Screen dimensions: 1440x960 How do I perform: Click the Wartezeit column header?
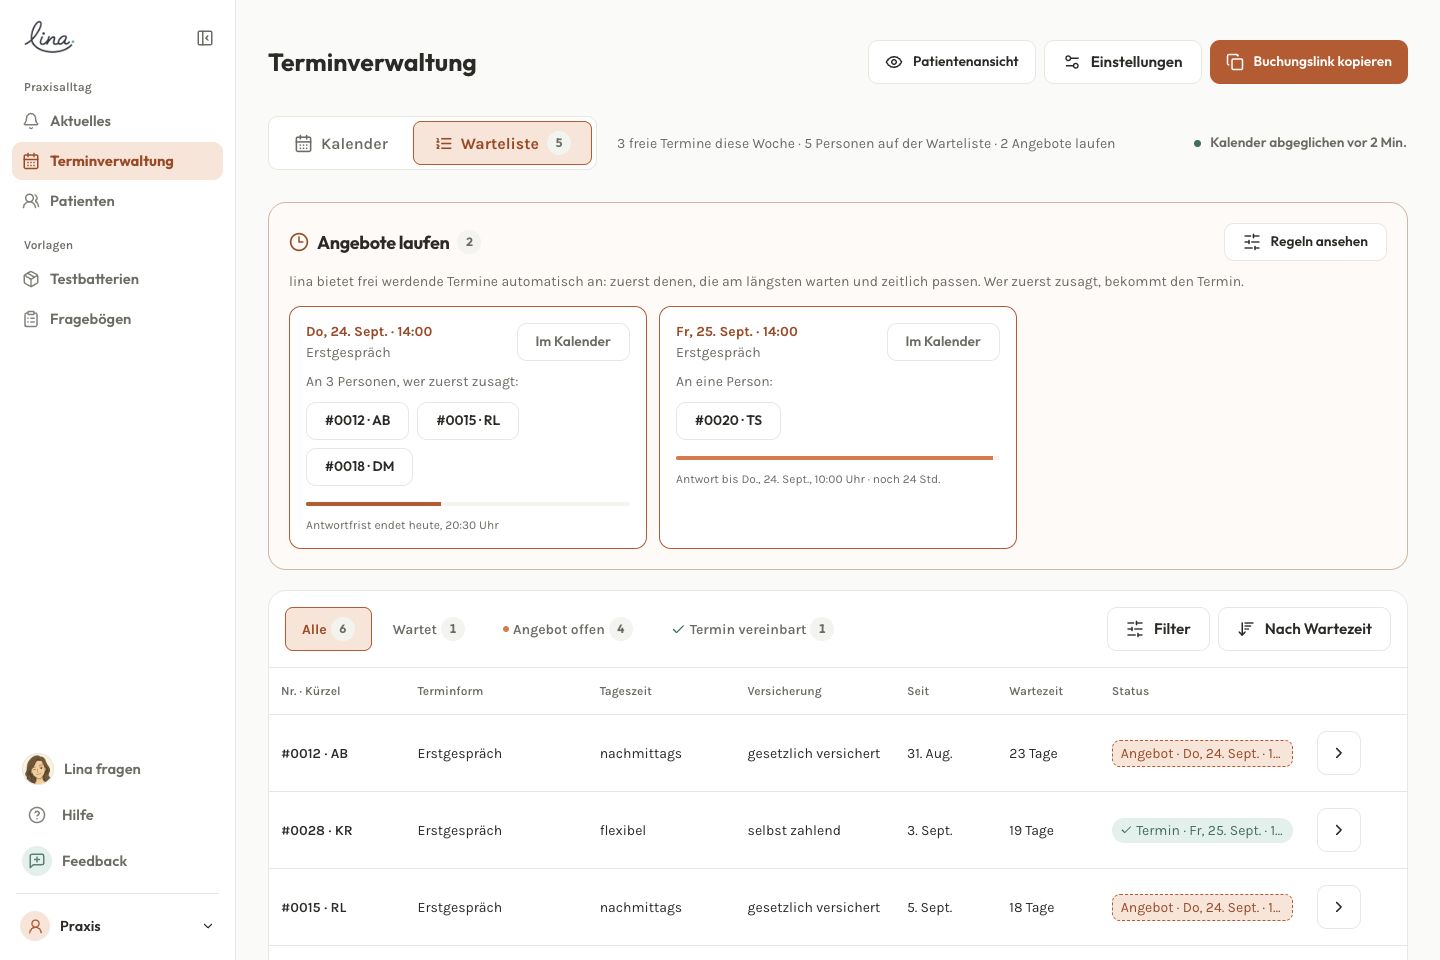tap(1036, 691)
